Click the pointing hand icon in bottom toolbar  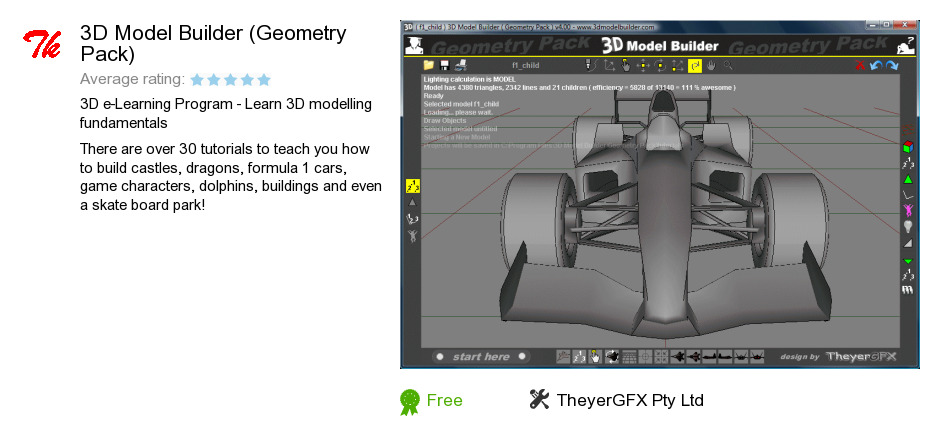[x=595, y=357]
